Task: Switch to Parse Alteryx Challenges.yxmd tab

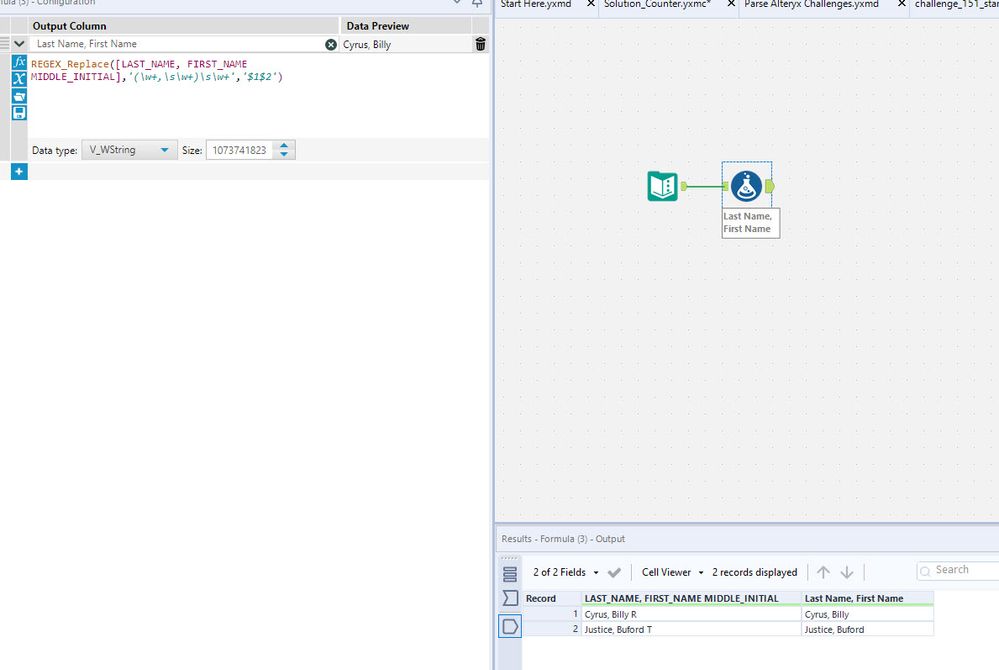Action: click(x=811, y=4)
